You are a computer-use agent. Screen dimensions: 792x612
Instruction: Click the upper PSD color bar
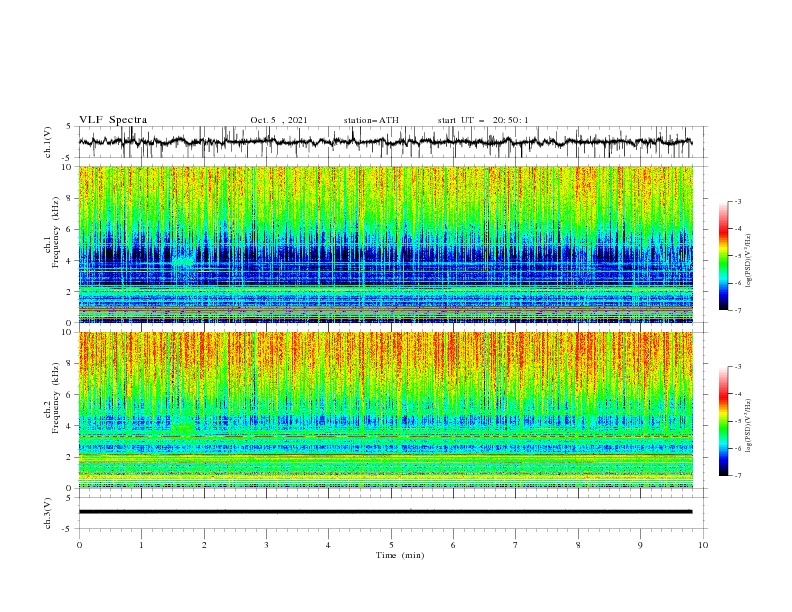click(723, 256)
